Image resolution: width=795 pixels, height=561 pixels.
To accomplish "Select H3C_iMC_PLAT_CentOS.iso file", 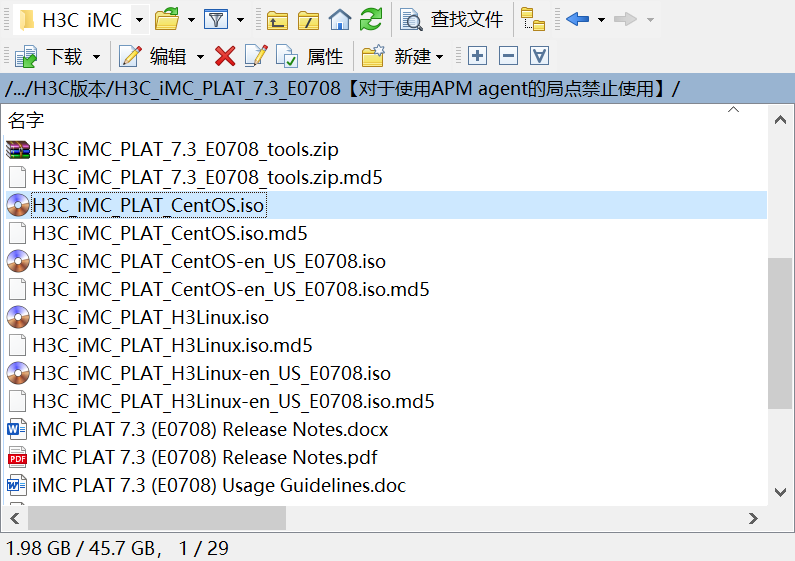I will tap(148, 205).
